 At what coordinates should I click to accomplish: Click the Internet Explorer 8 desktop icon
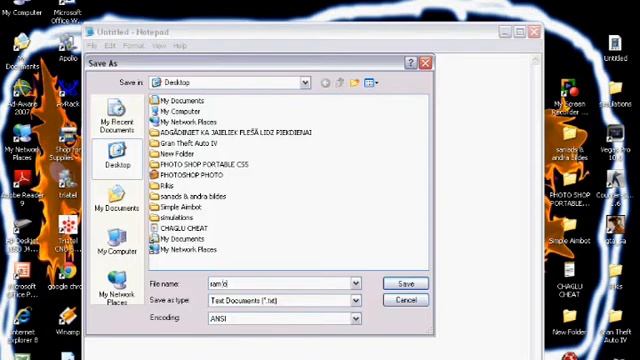point(22,325)
